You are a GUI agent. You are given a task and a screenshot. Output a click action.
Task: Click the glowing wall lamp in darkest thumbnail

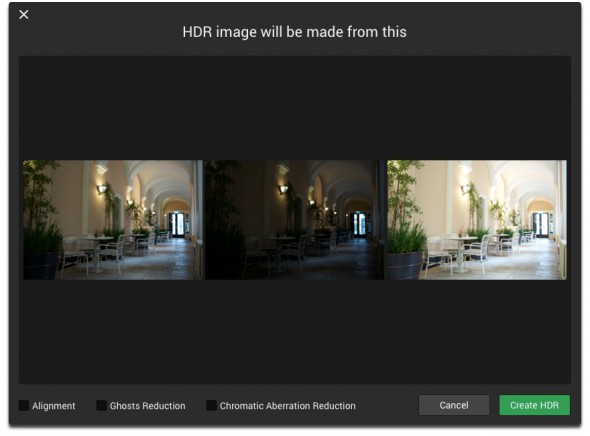click(x=283, y=189)
